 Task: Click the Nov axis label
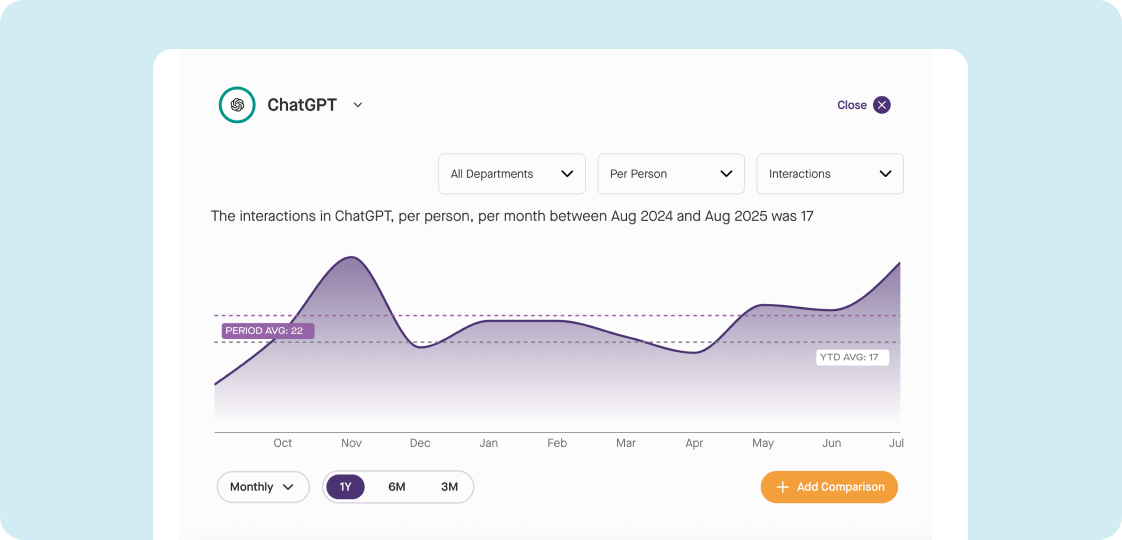tap(351, 443)
